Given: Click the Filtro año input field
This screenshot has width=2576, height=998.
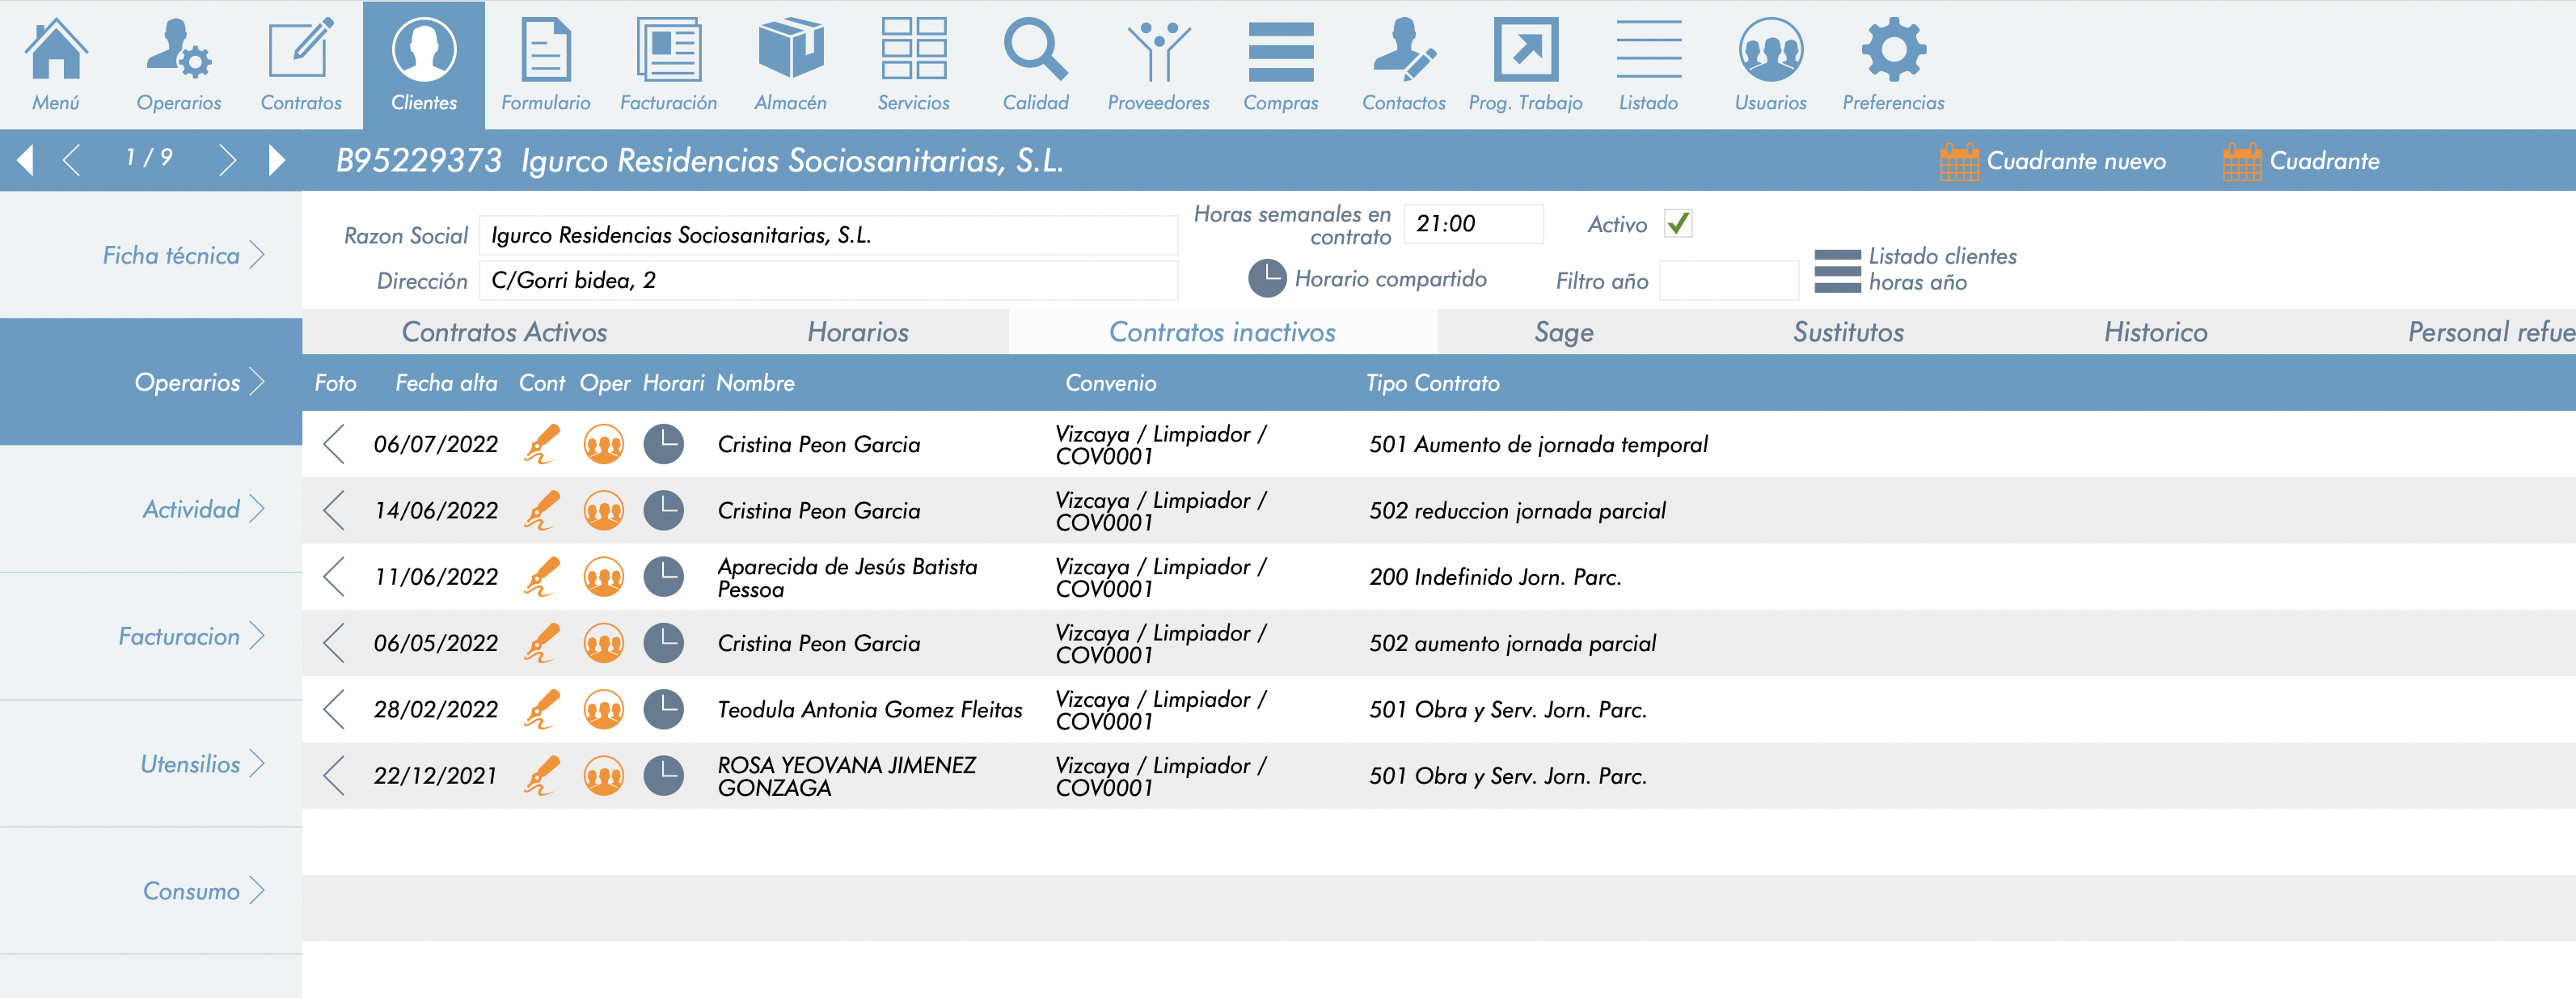Looking at the screenshot, I should point(1728,281).
